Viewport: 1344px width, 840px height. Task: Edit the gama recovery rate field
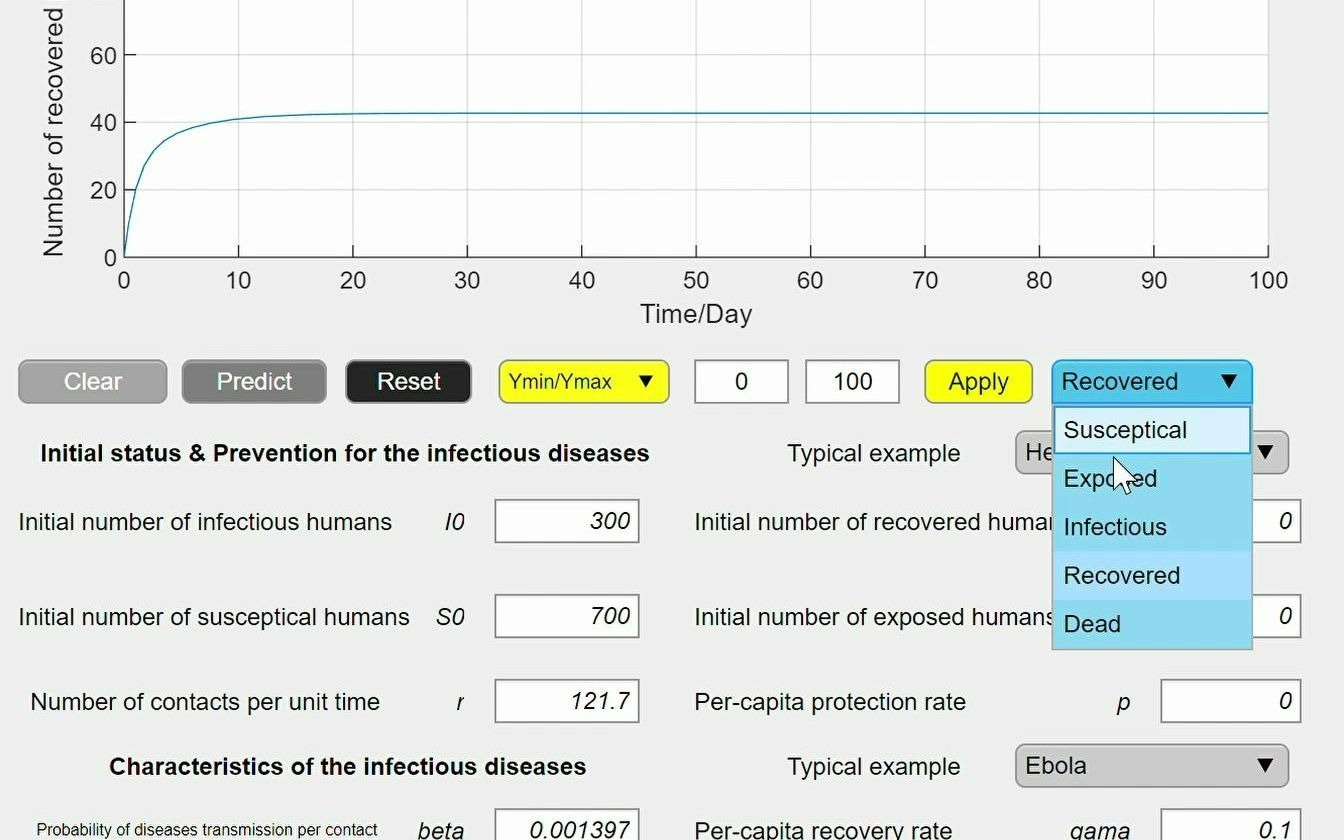tap(1230, 828)
